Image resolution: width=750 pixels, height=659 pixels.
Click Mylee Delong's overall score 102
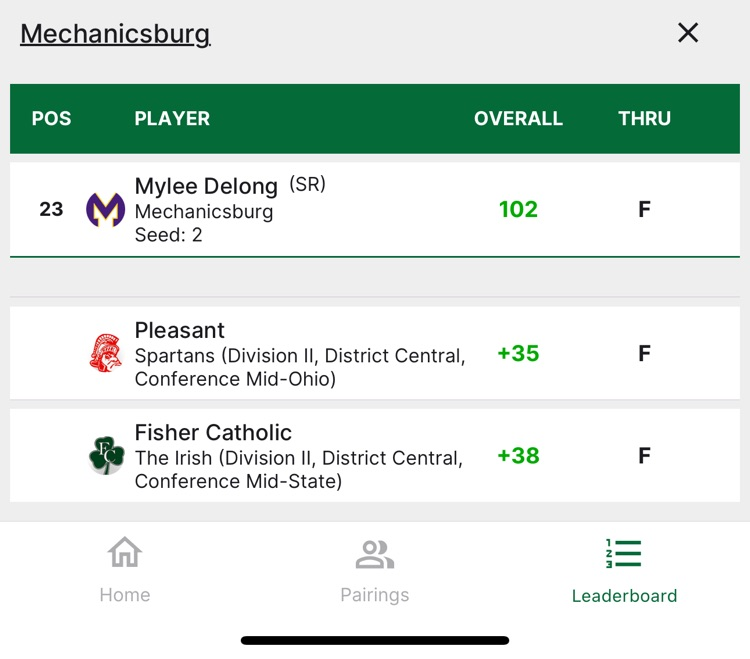(518, 209)
